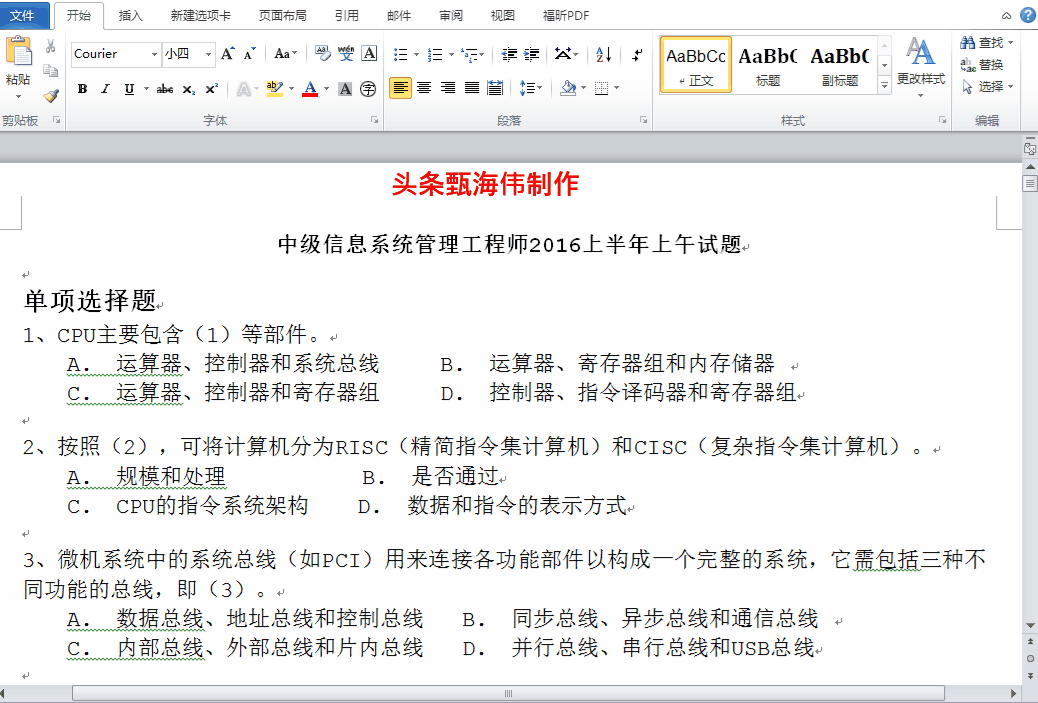Show or hide paragraph marks

(x=637, y=54)
